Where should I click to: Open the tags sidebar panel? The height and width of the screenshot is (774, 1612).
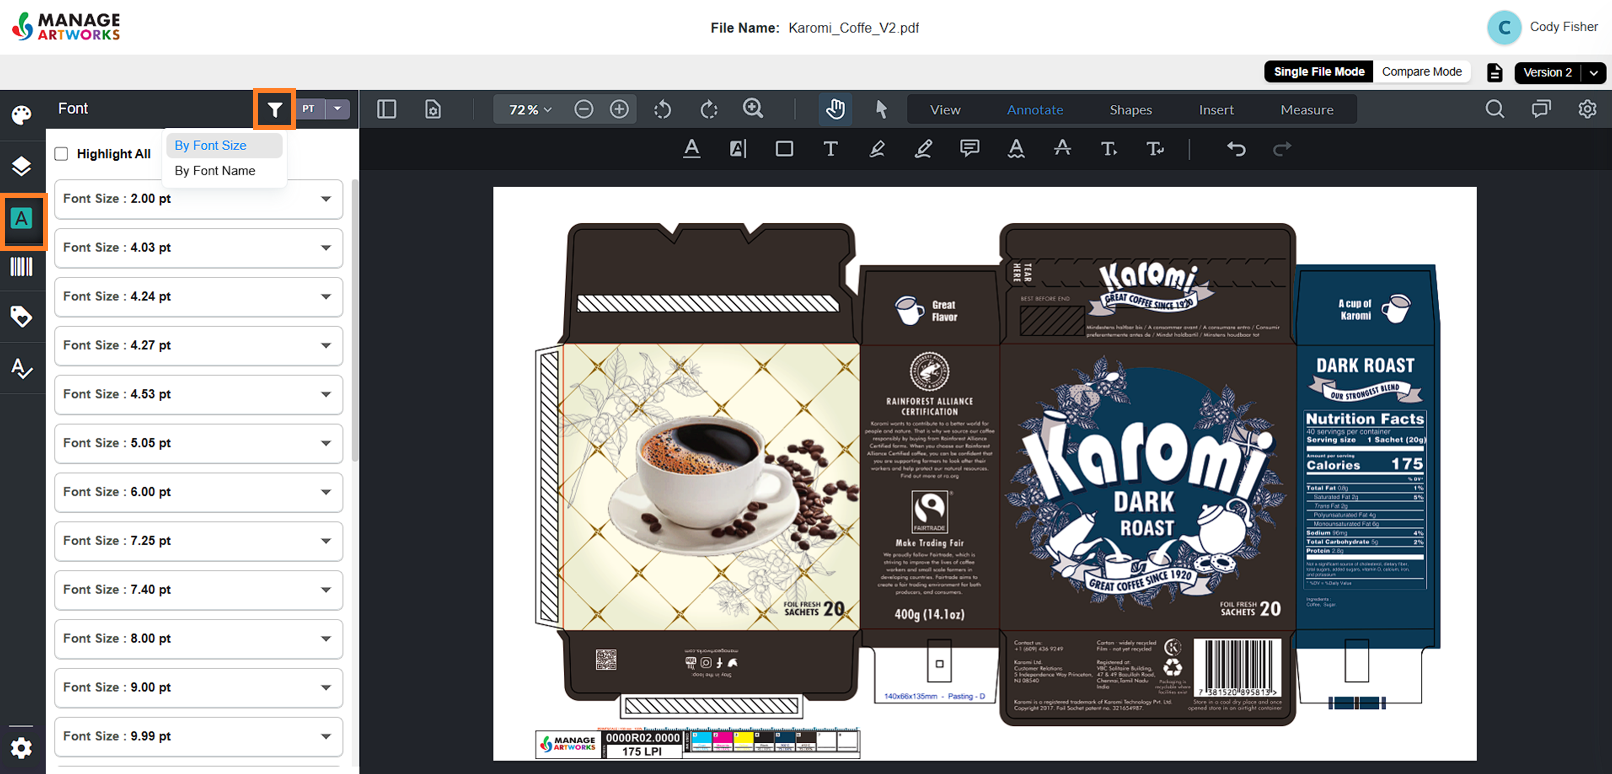coord(21,317)
